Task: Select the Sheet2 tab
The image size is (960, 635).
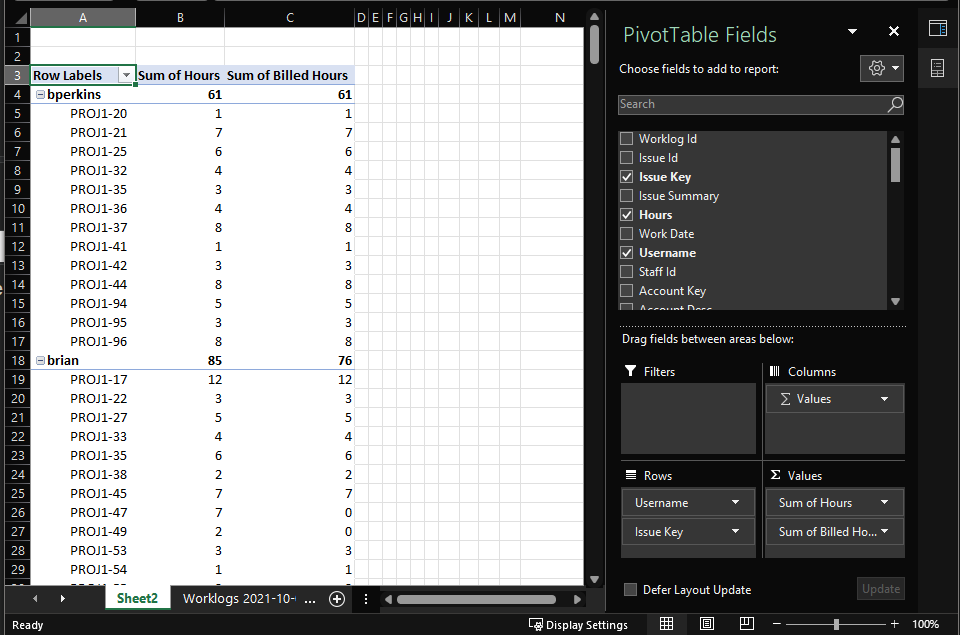Action: [x=137, y=599]
